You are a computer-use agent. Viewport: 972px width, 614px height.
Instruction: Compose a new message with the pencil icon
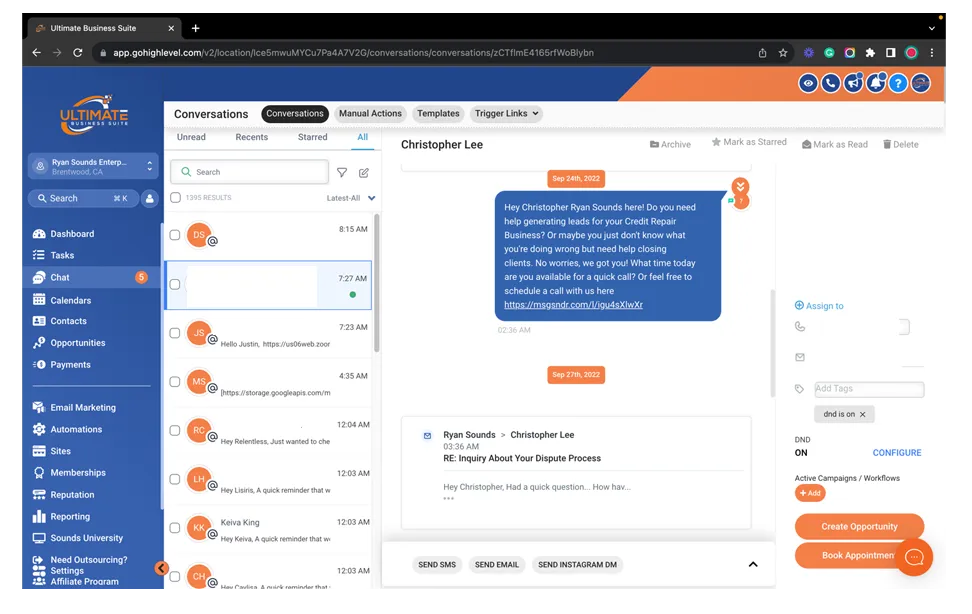(364, 172)
